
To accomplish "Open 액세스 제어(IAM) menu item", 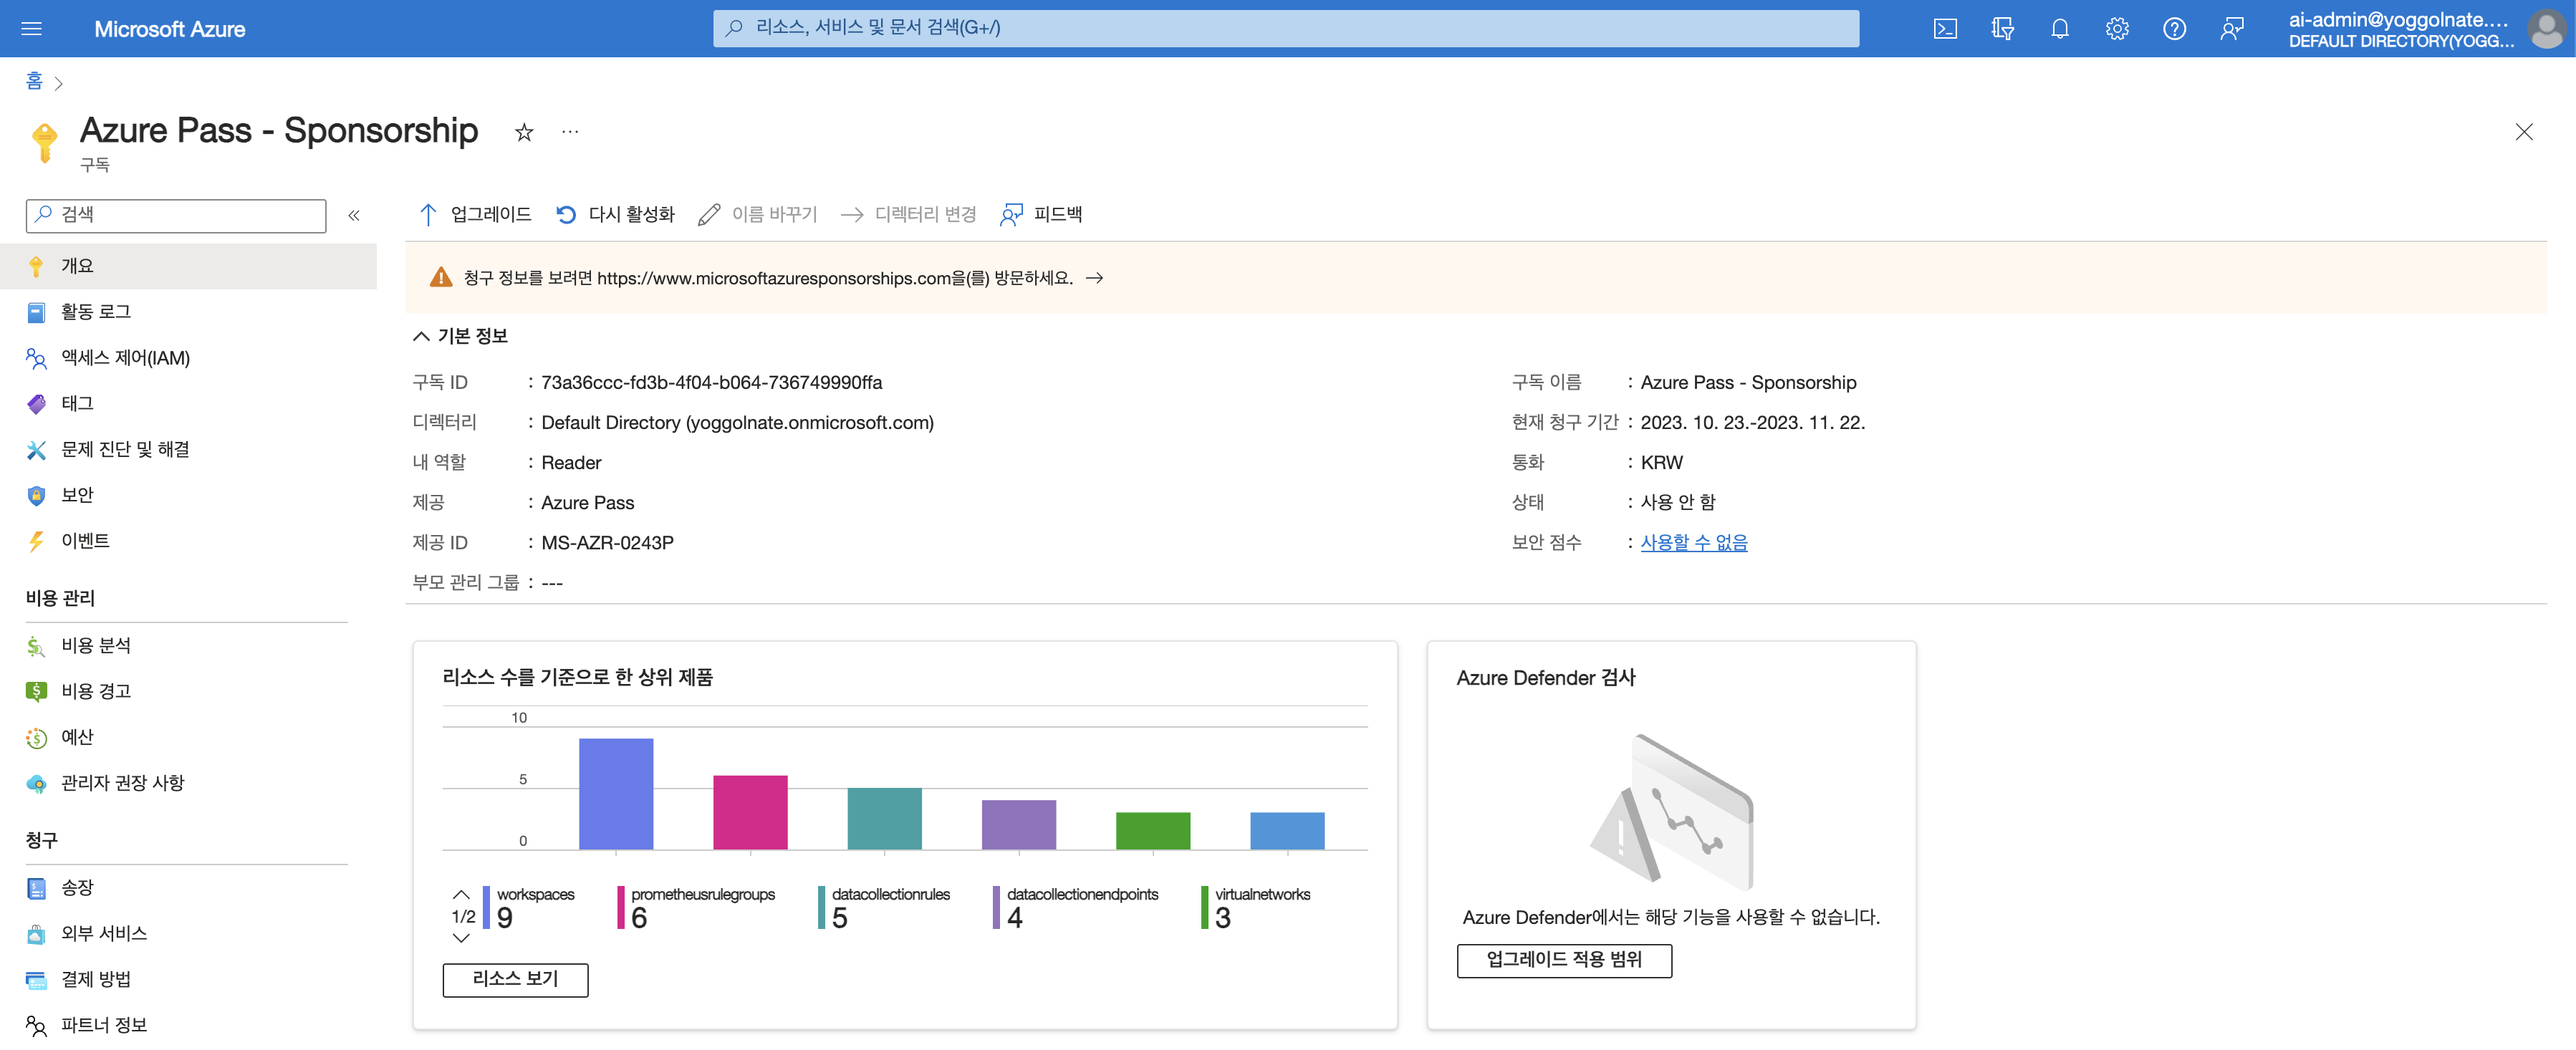I will point(125,358).
